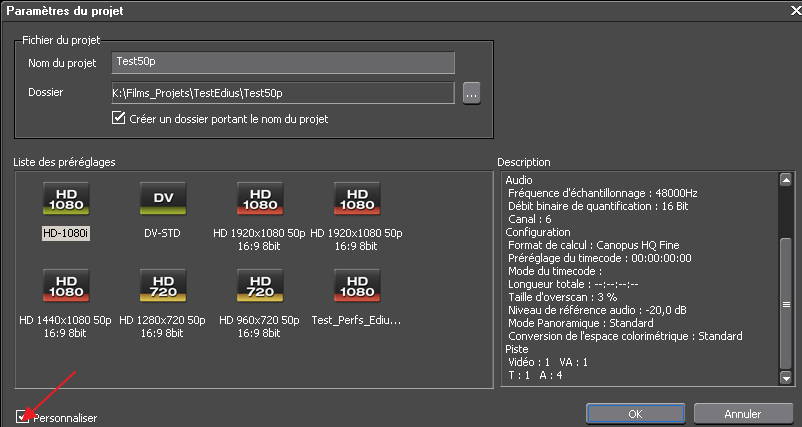Select the DV-STD preset icon

163,198
